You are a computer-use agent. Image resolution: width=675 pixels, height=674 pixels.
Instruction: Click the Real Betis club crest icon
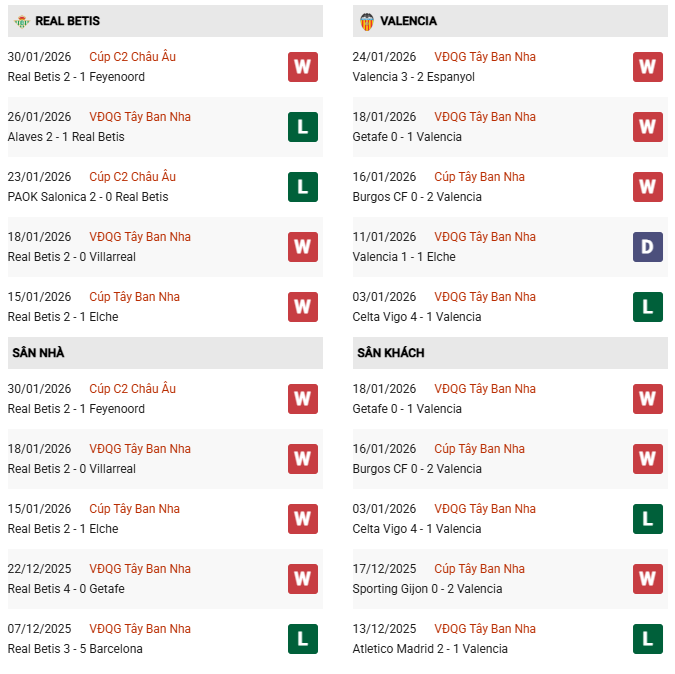tap(22, 21)
